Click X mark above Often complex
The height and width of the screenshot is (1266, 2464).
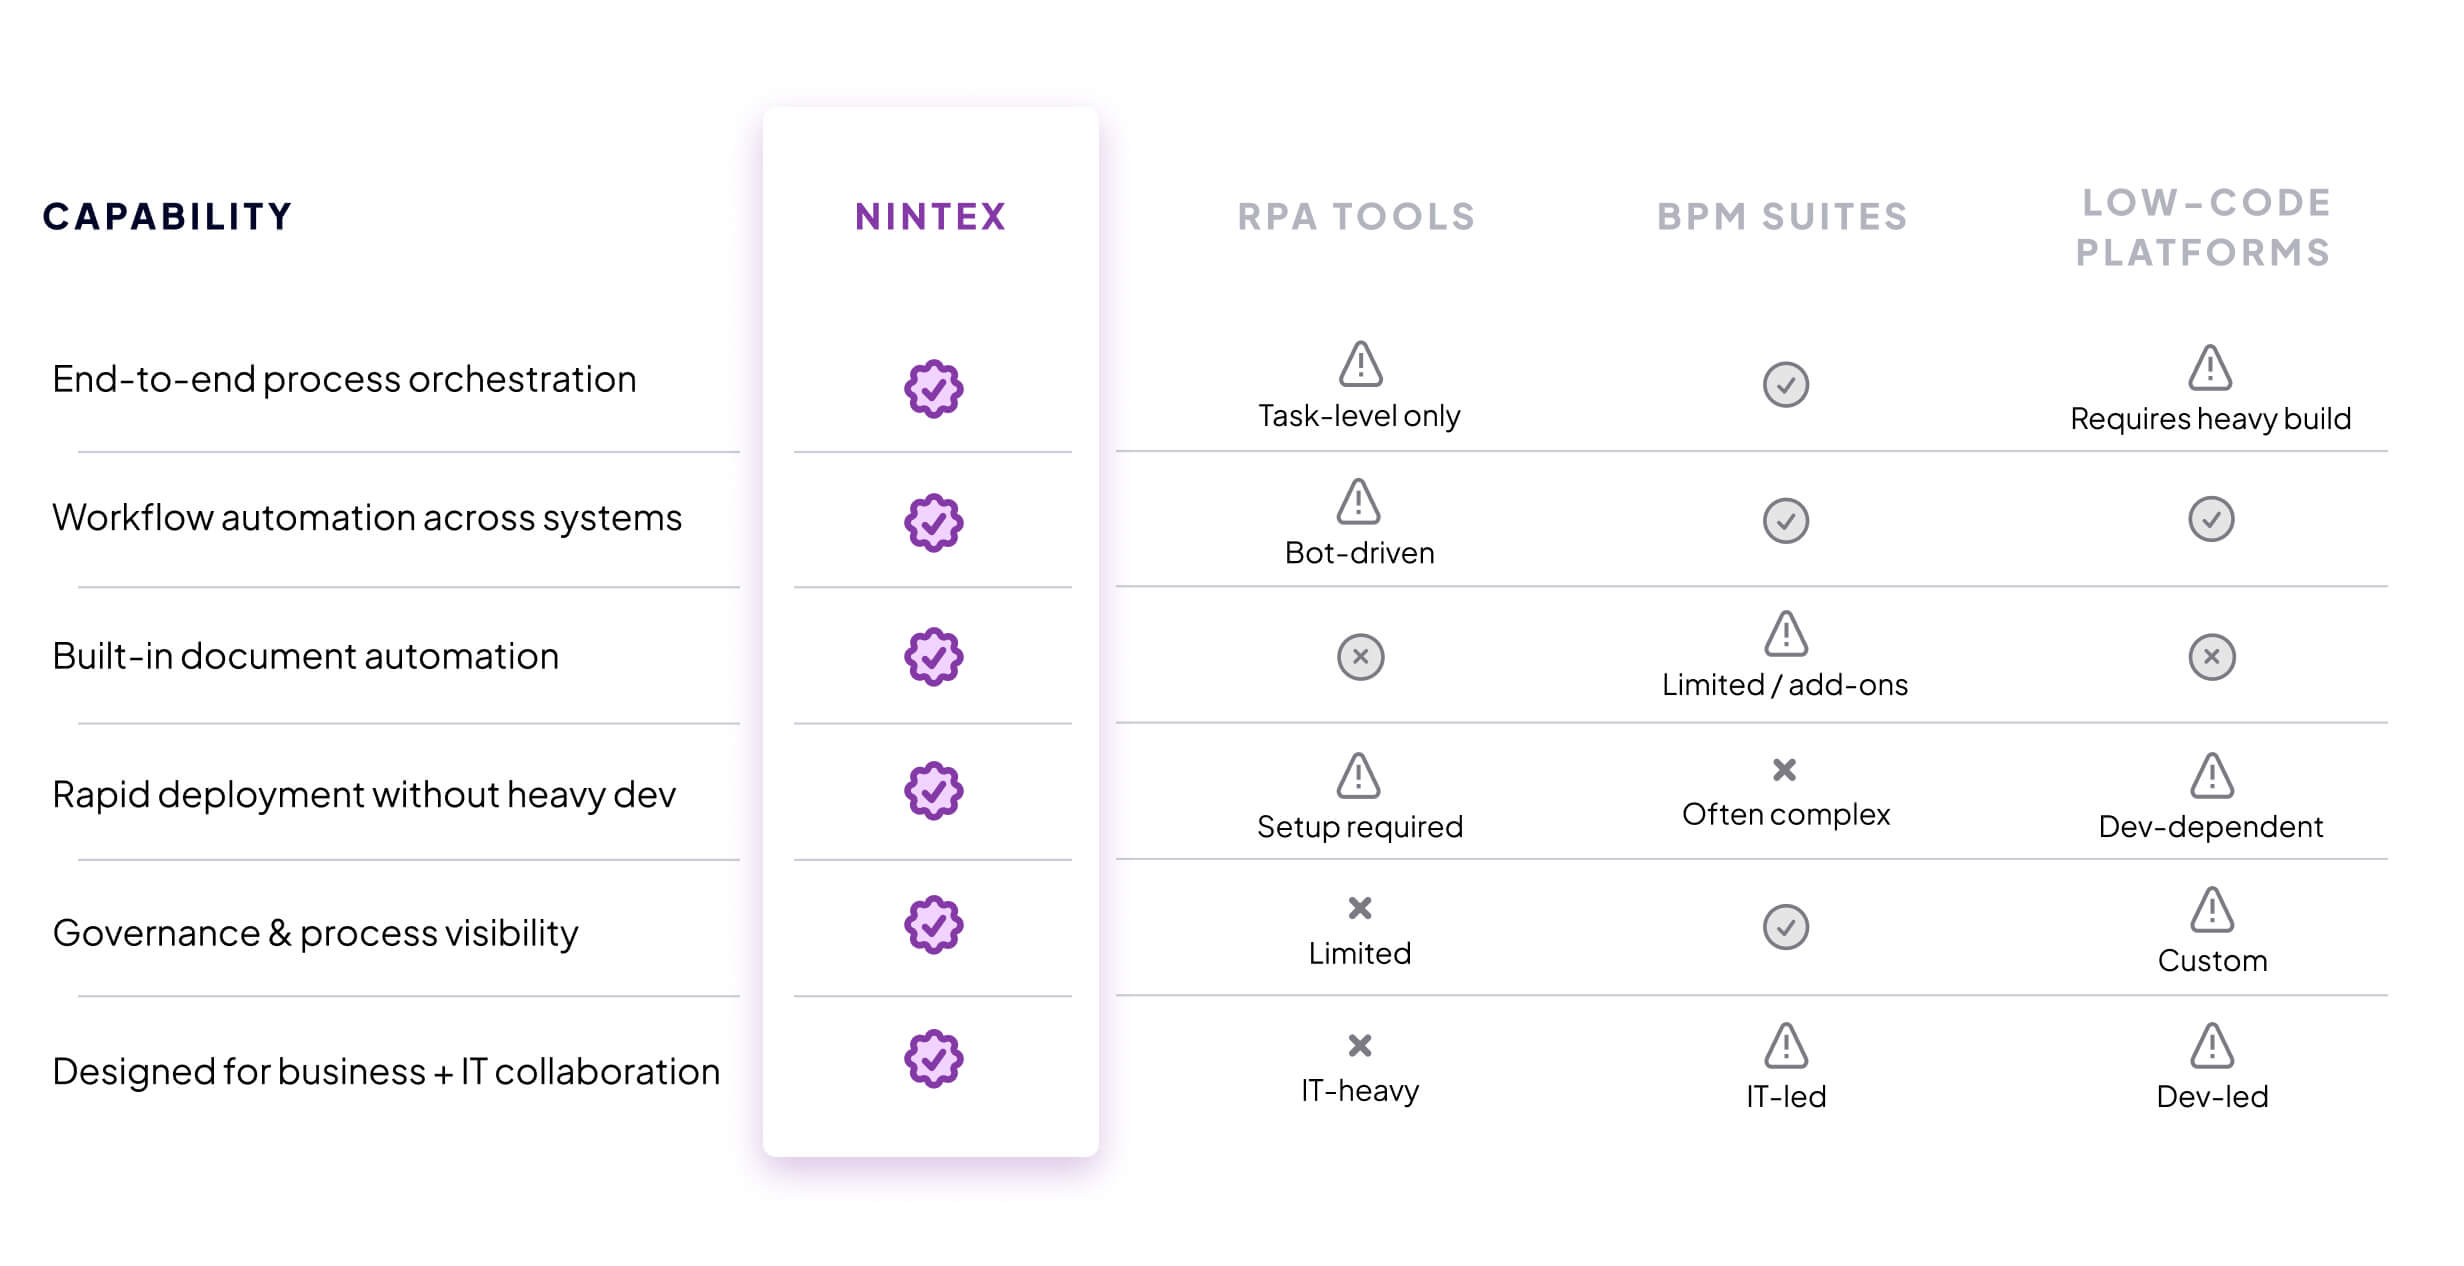(1784, 770)
